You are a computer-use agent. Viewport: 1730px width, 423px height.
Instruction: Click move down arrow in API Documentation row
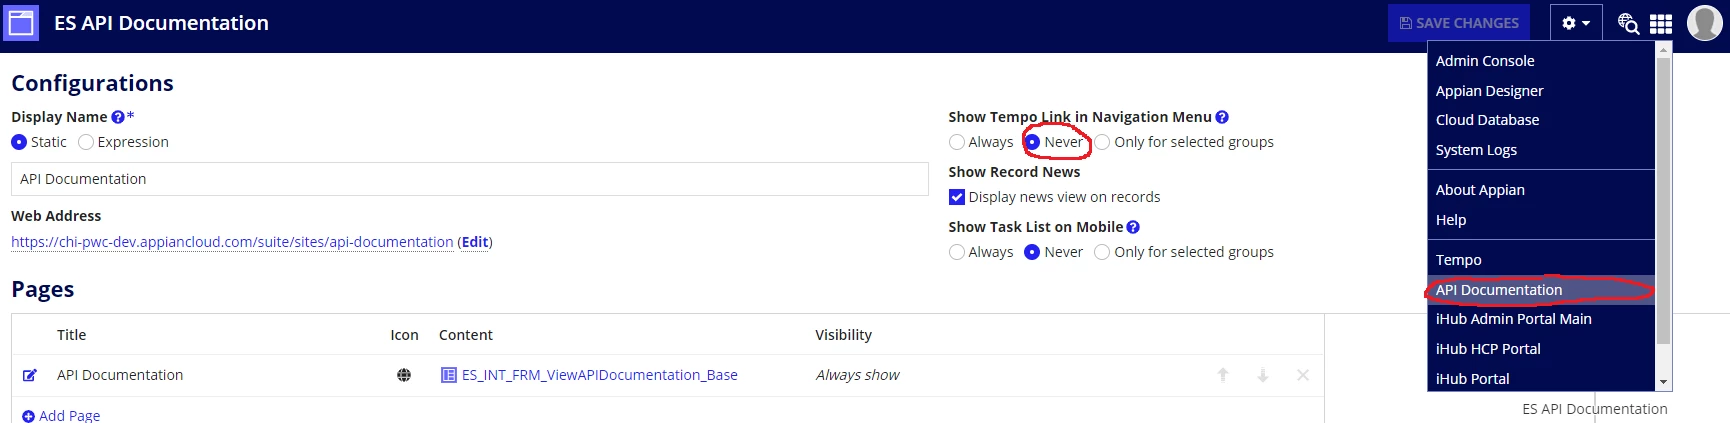(1263, 375)
